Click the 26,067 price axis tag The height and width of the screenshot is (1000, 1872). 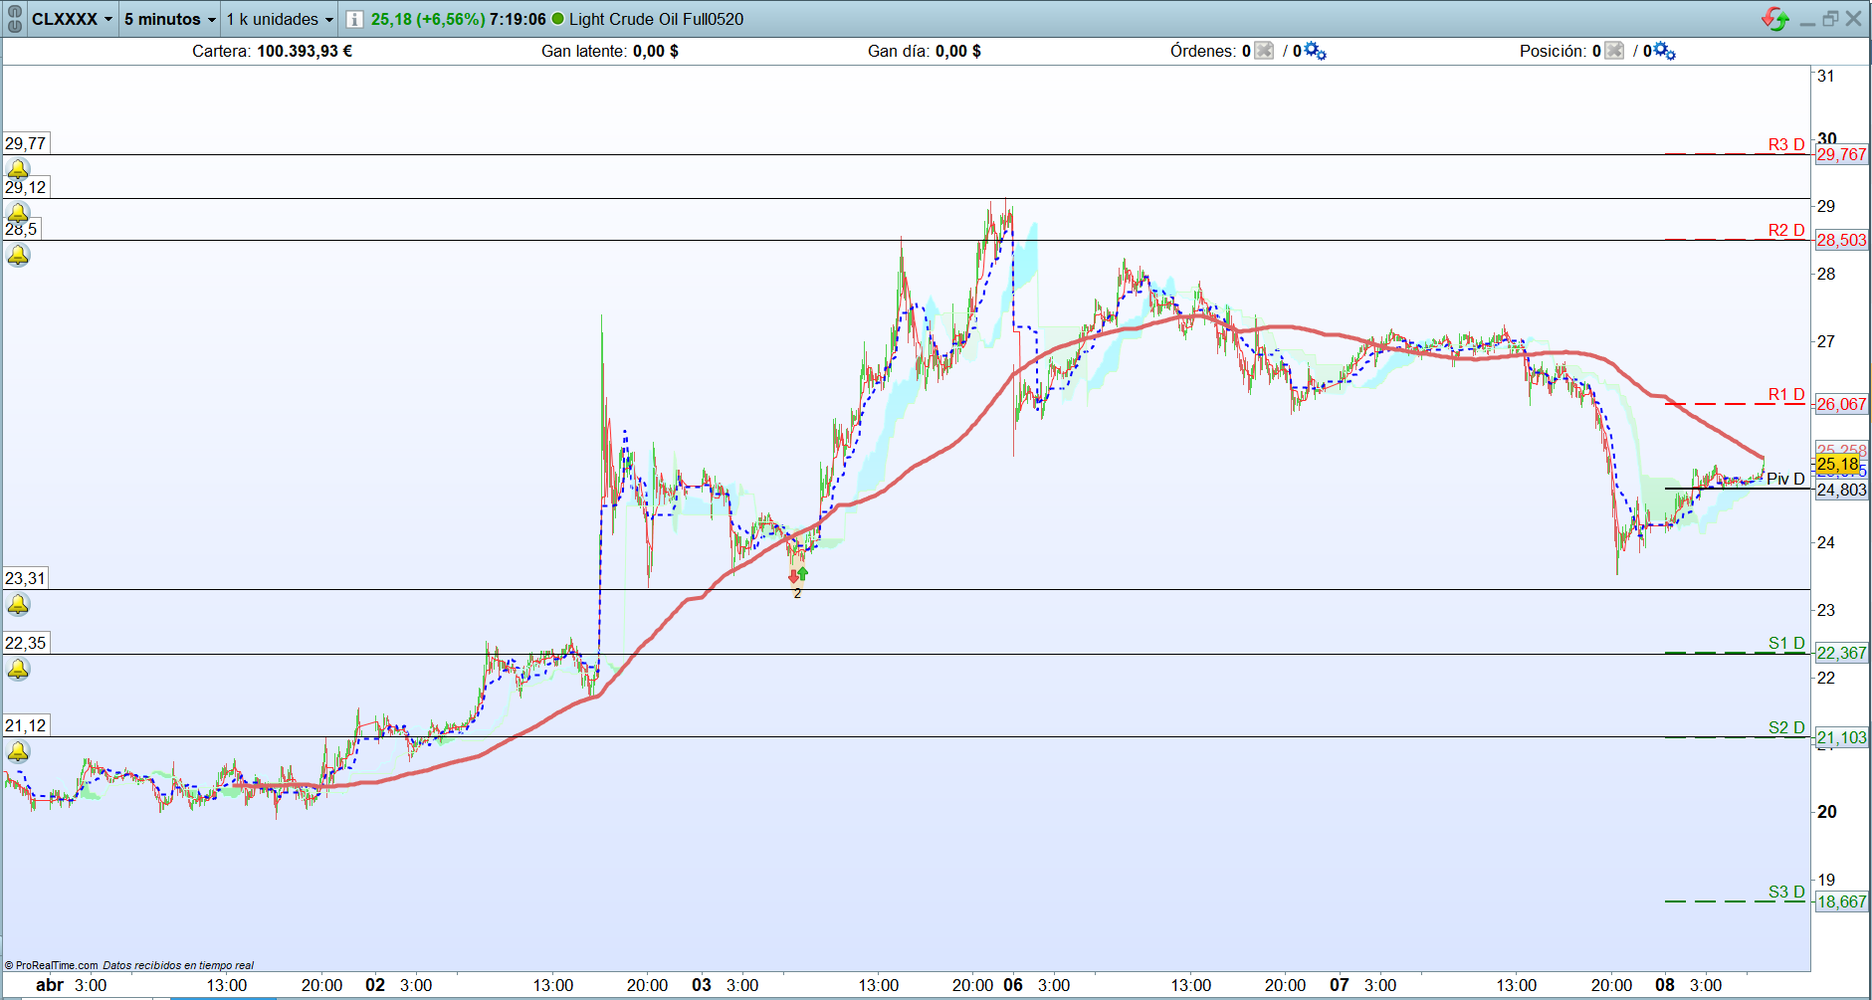(x=1841, y=404)
